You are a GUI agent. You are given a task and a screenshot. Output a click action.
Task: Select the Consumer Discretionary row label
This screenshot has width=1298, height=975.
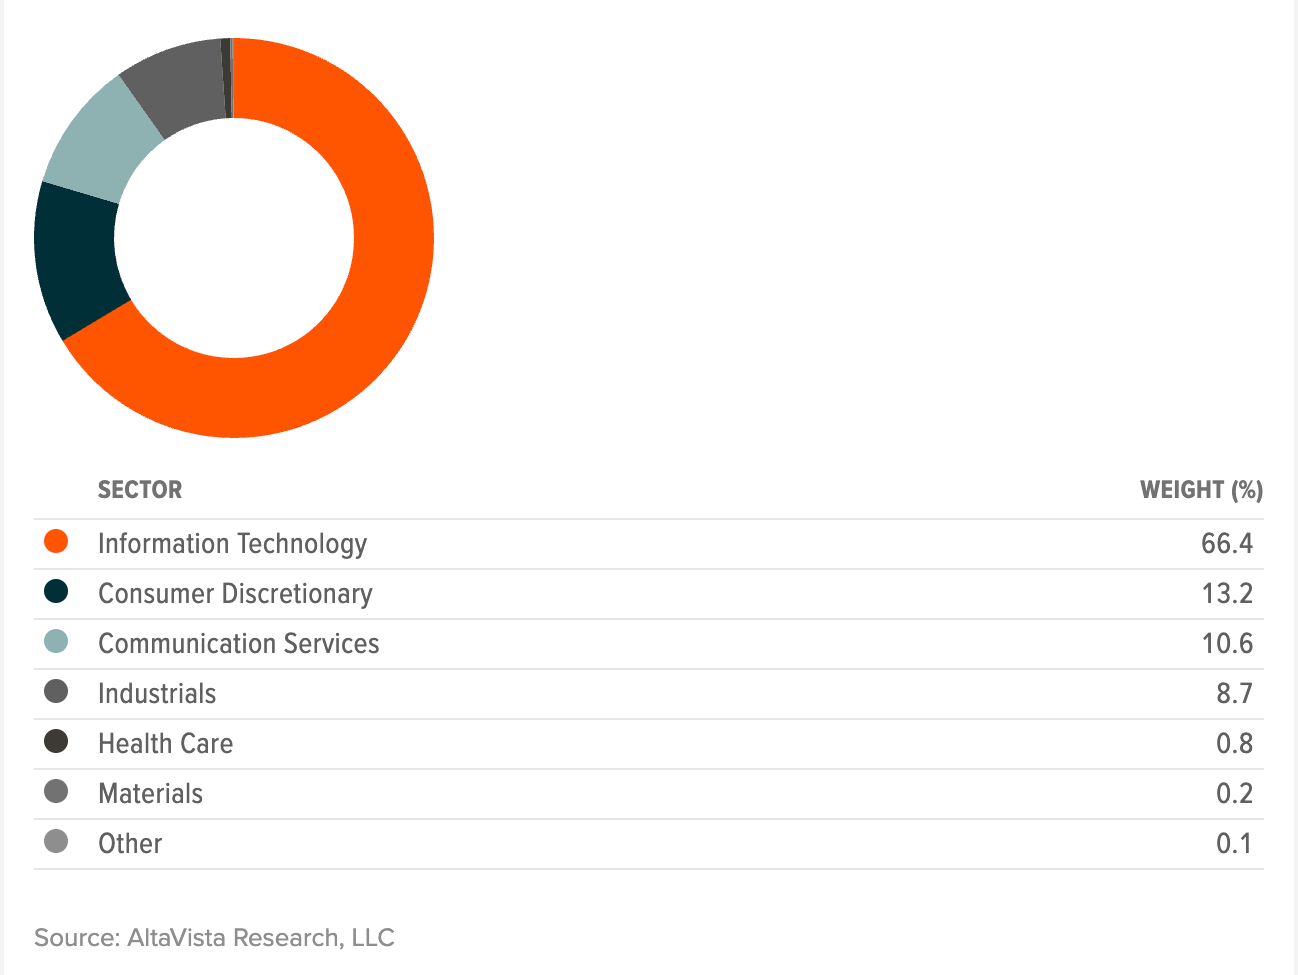click(235, 593)
